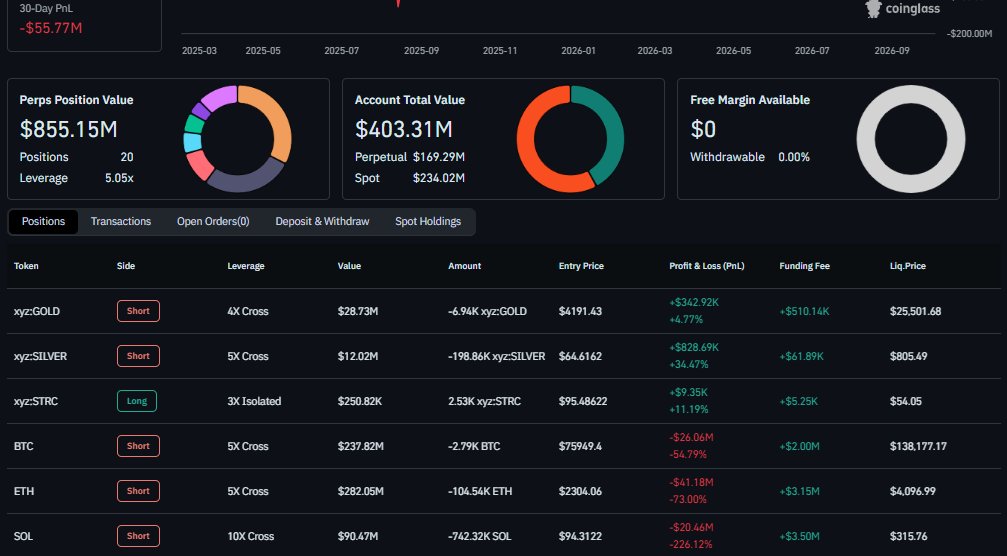Click the Short badge in xyz:GOLD row

138,311
